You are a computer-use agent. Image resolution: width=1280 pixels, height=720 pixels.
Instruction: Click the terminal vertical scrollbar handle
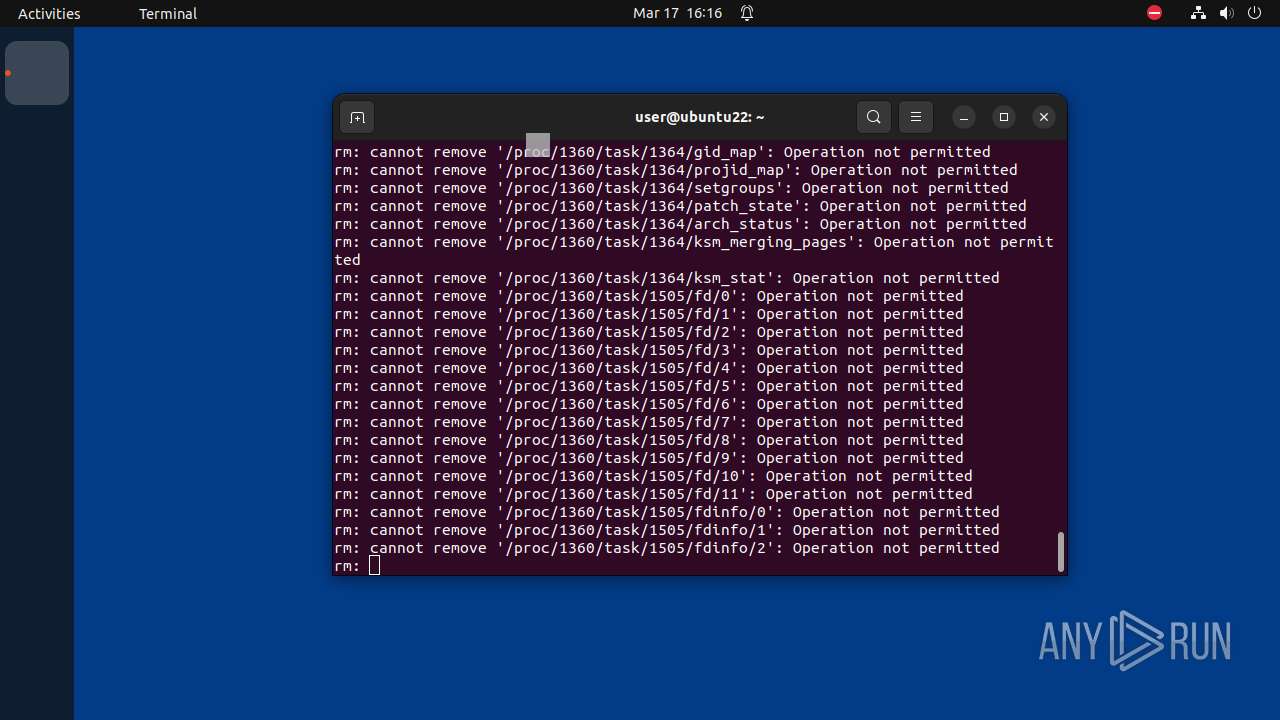pos(1060,552)
